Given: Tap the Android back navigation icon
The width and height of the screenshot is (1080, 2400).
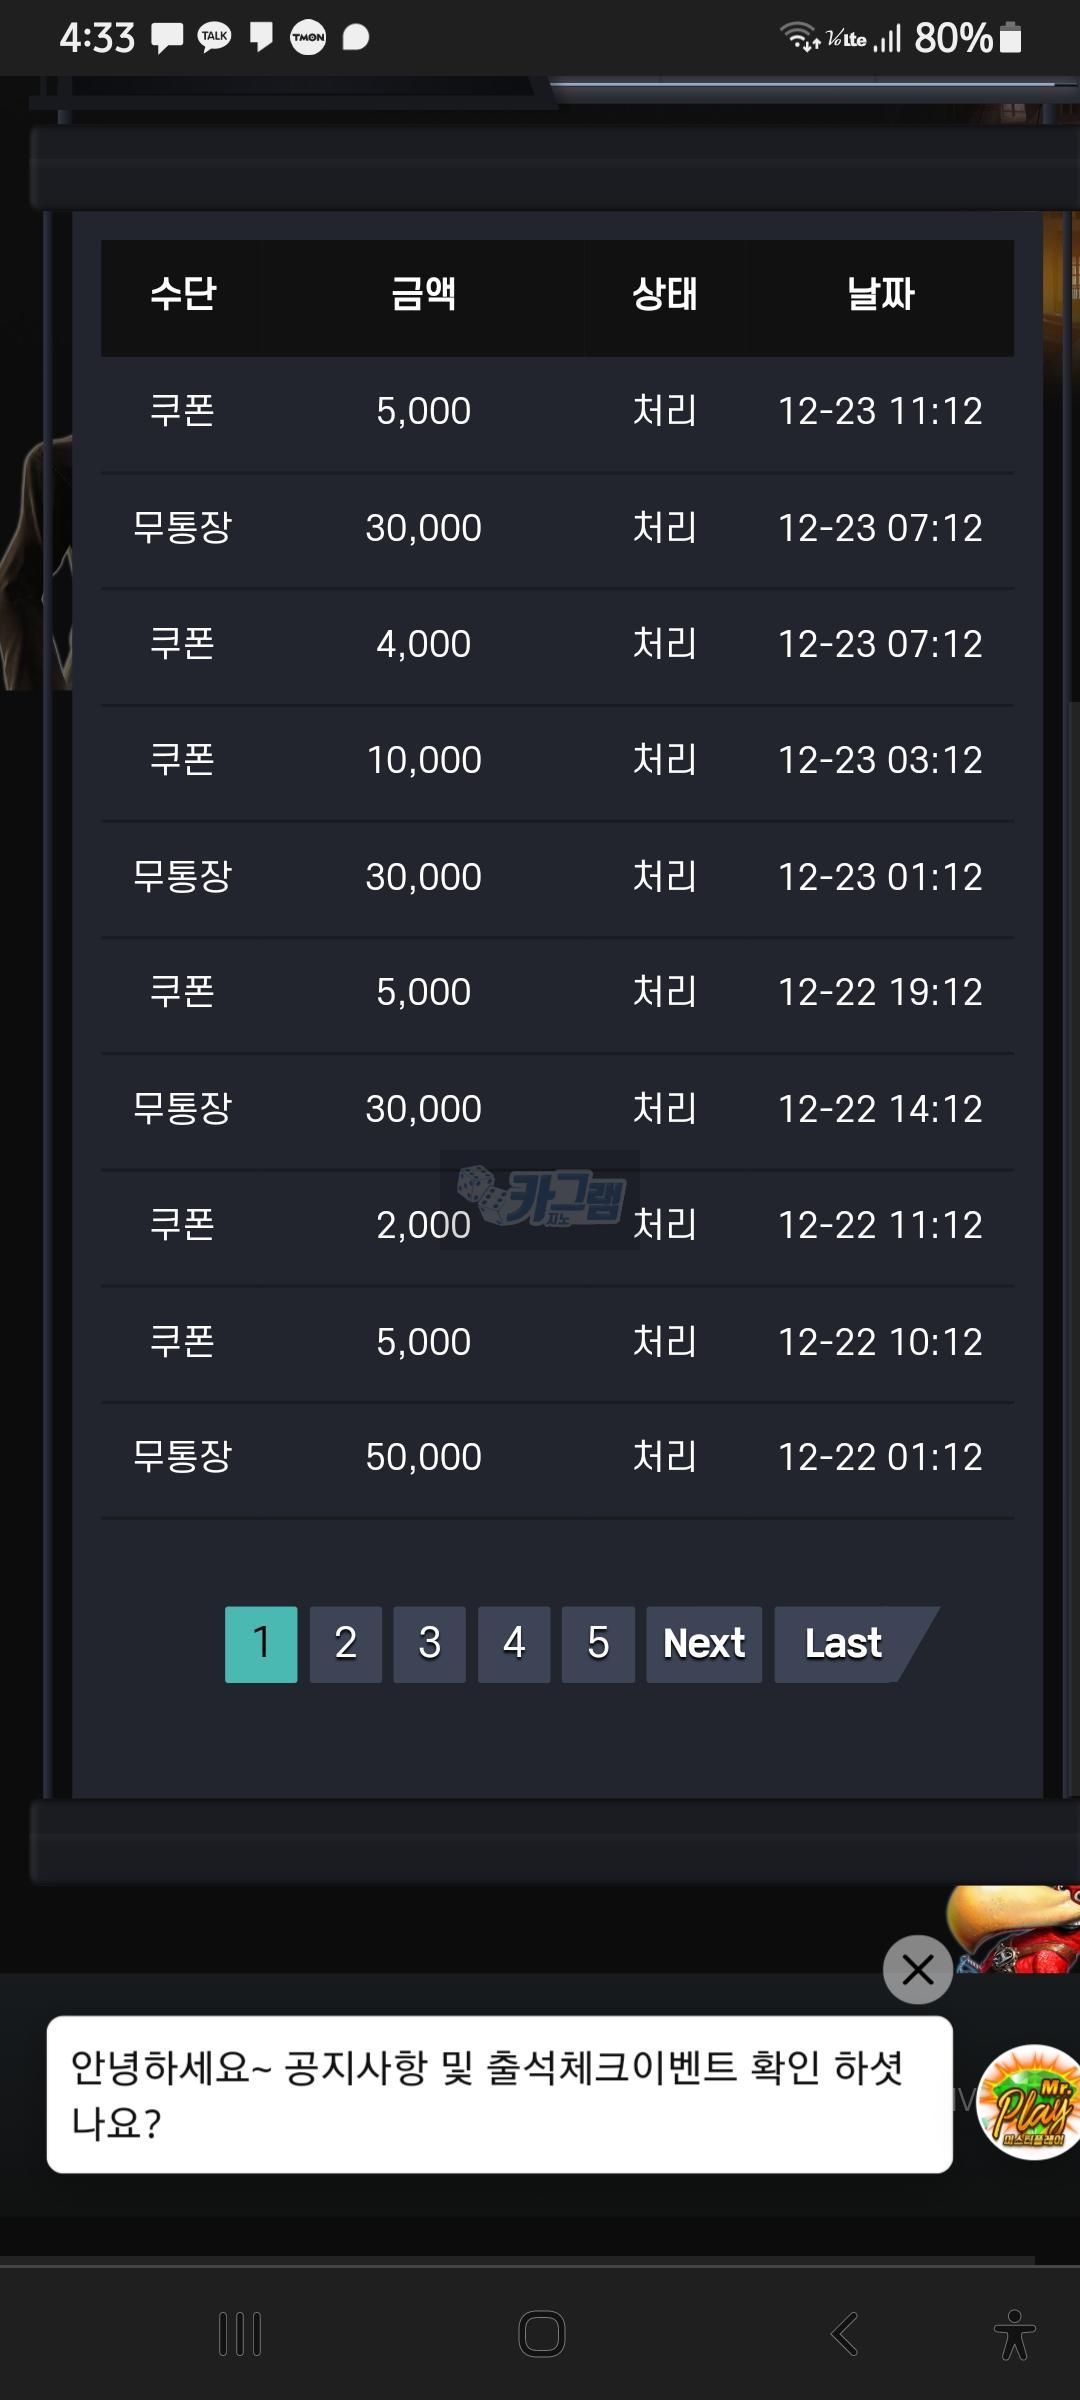Looking at the screenshot, I should 844,2334.
